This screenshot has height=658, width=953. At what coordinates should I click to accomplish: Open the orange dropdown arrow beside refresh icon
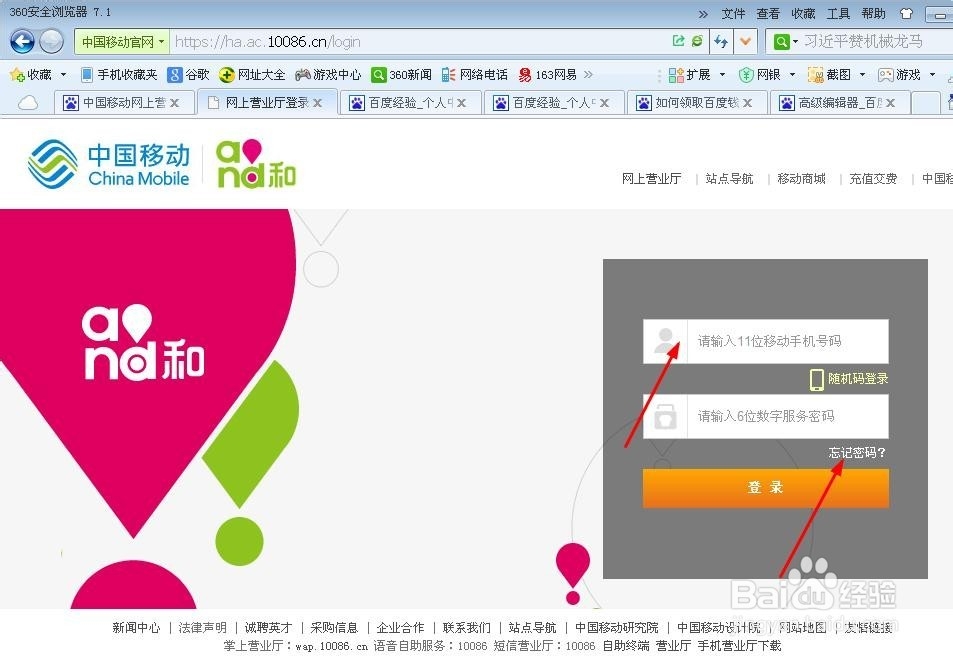pyautogui.click(x=745, y=41)
